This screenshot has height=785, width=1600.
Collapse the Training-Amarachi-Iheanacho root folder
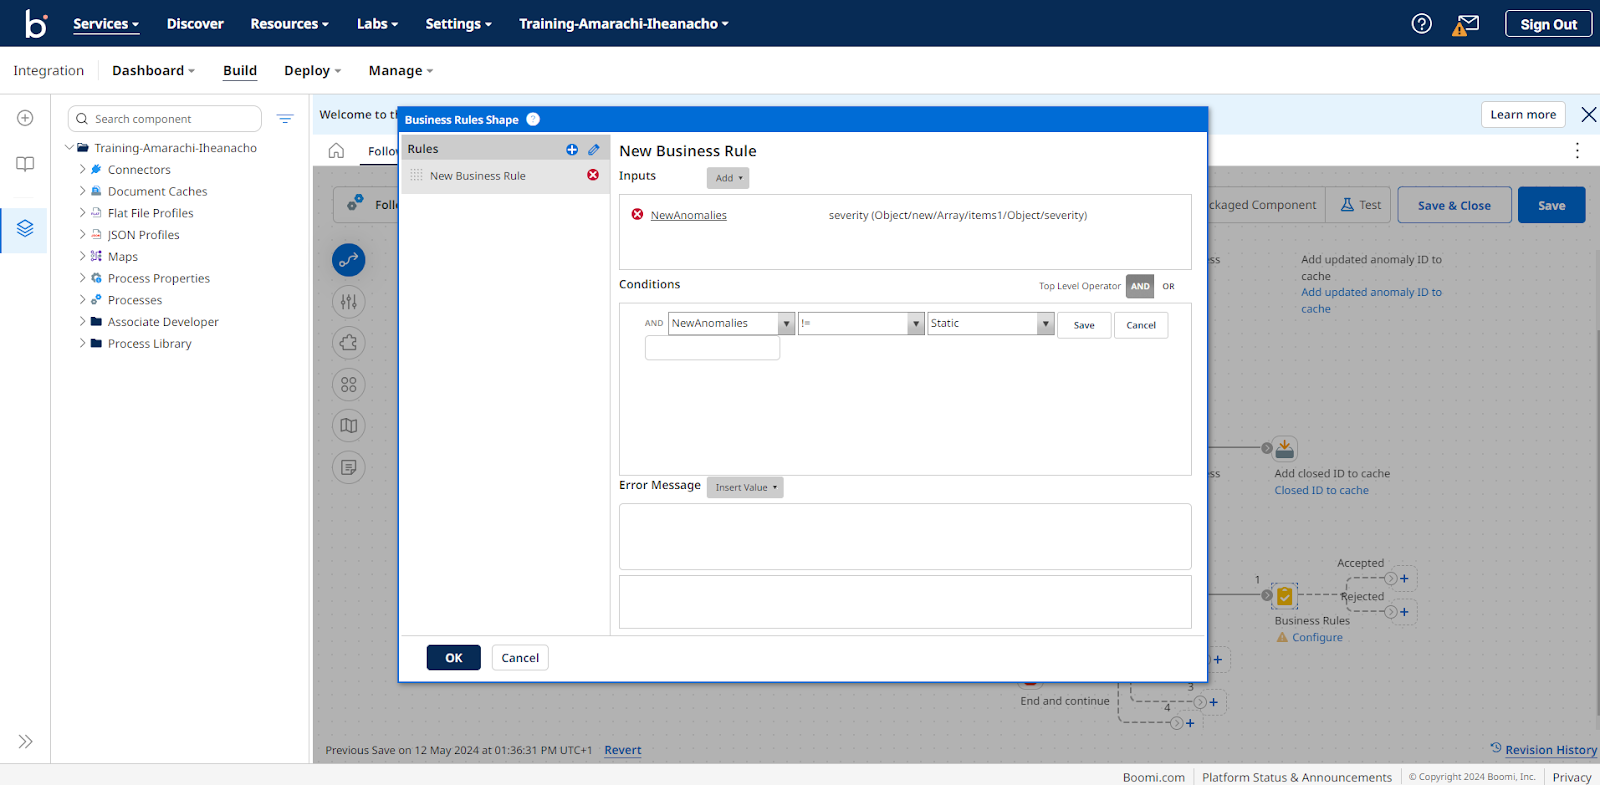coord(69,148)
